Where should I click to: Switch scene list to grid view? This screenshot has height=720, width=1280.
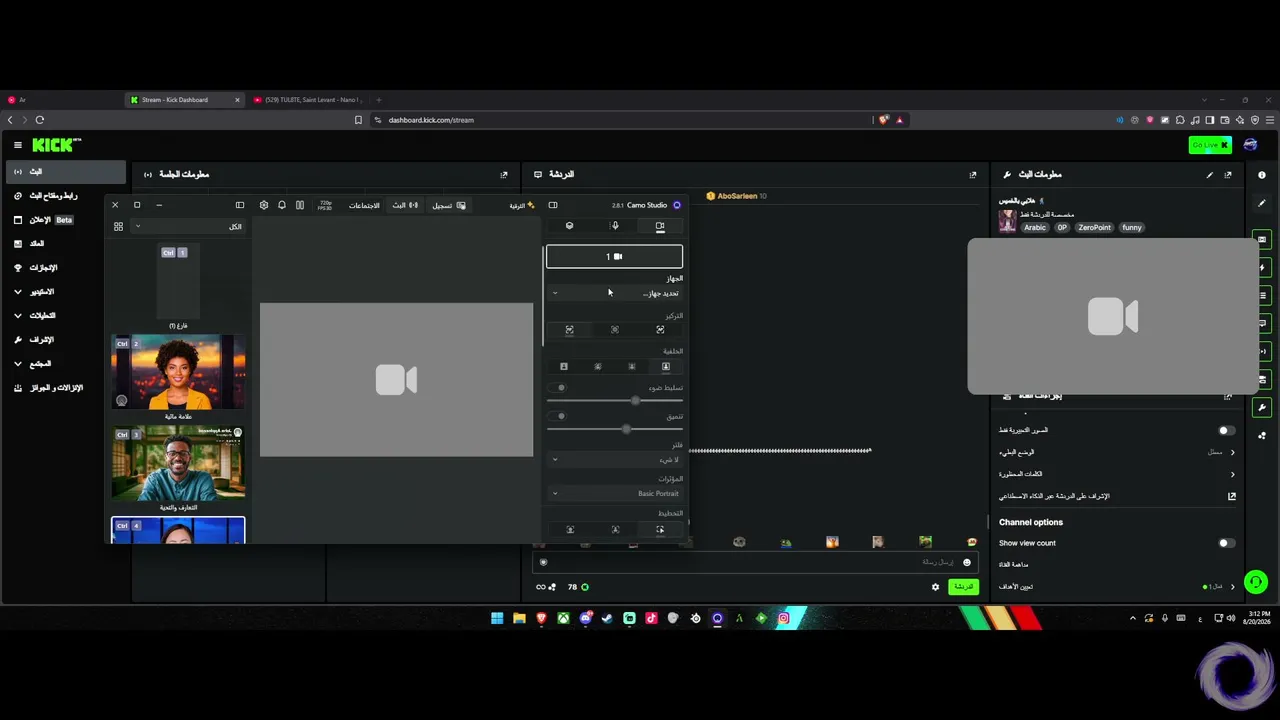pyautogui.click(x=118, y=227)
